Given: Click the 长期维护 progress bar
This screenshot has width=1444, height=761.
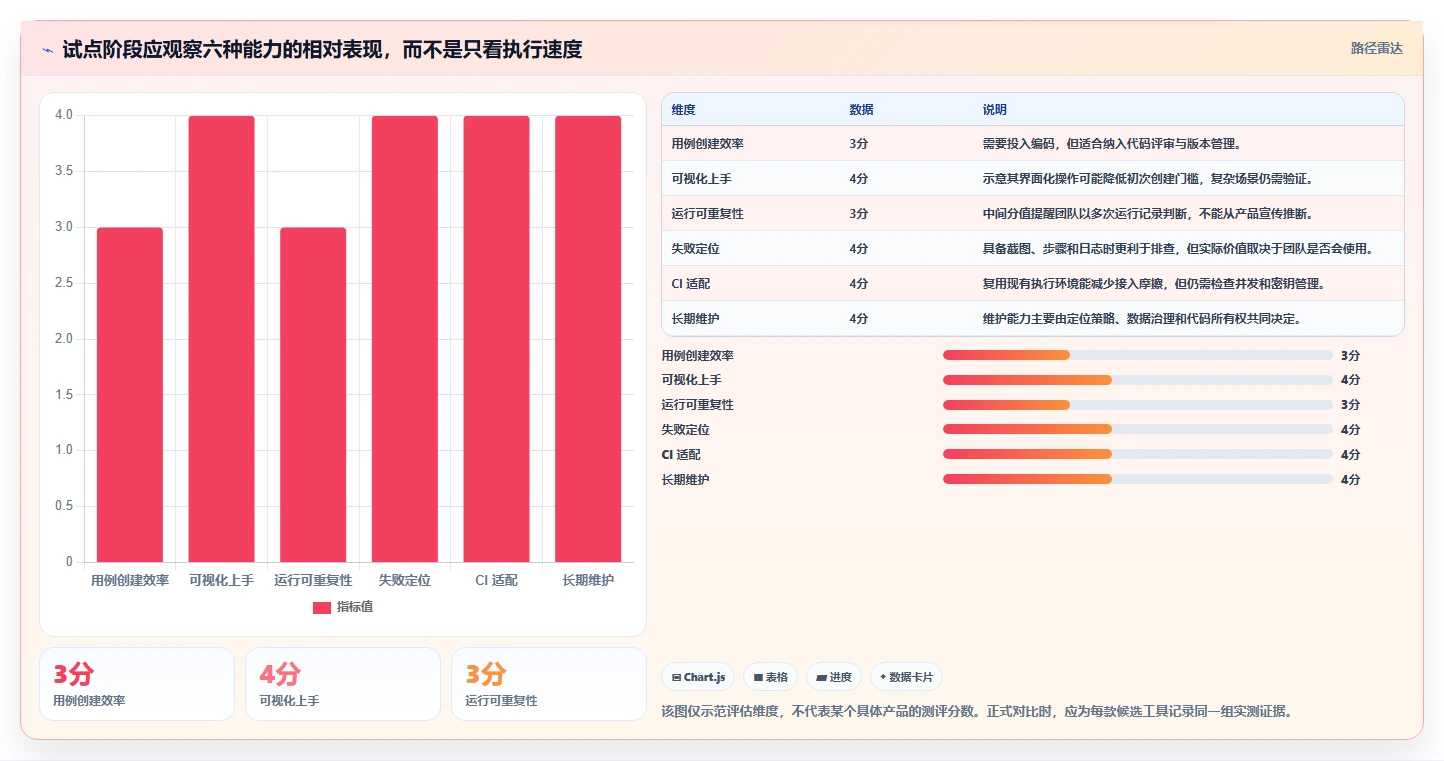Looking at the screenshot, I should coord(1137,479).
